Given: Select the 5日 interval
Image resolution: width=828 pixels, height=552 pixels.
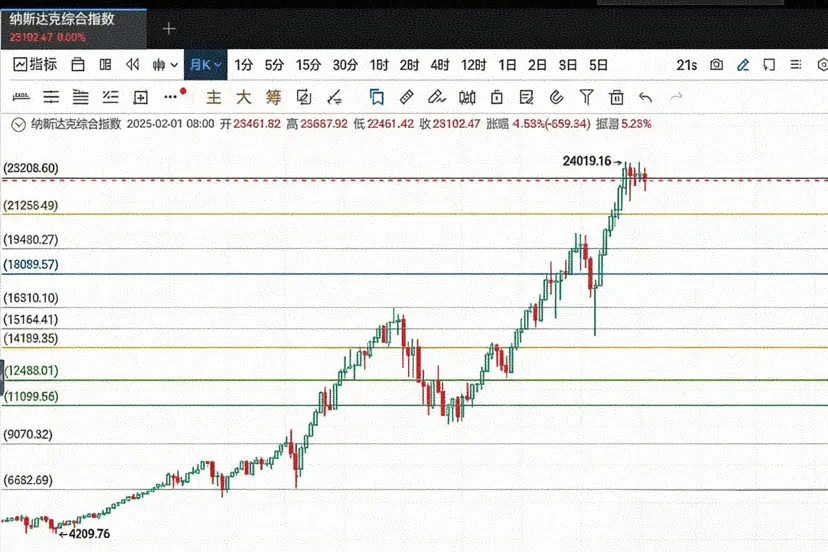Looking at the screenshot, I should tap(598, 65).
